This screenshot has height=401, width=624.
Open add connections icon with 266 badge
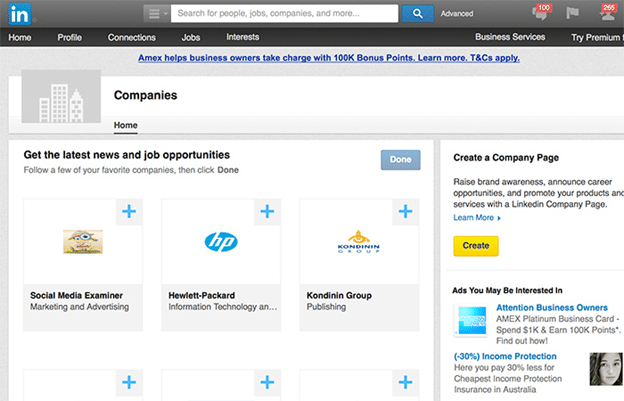[608, 13]
